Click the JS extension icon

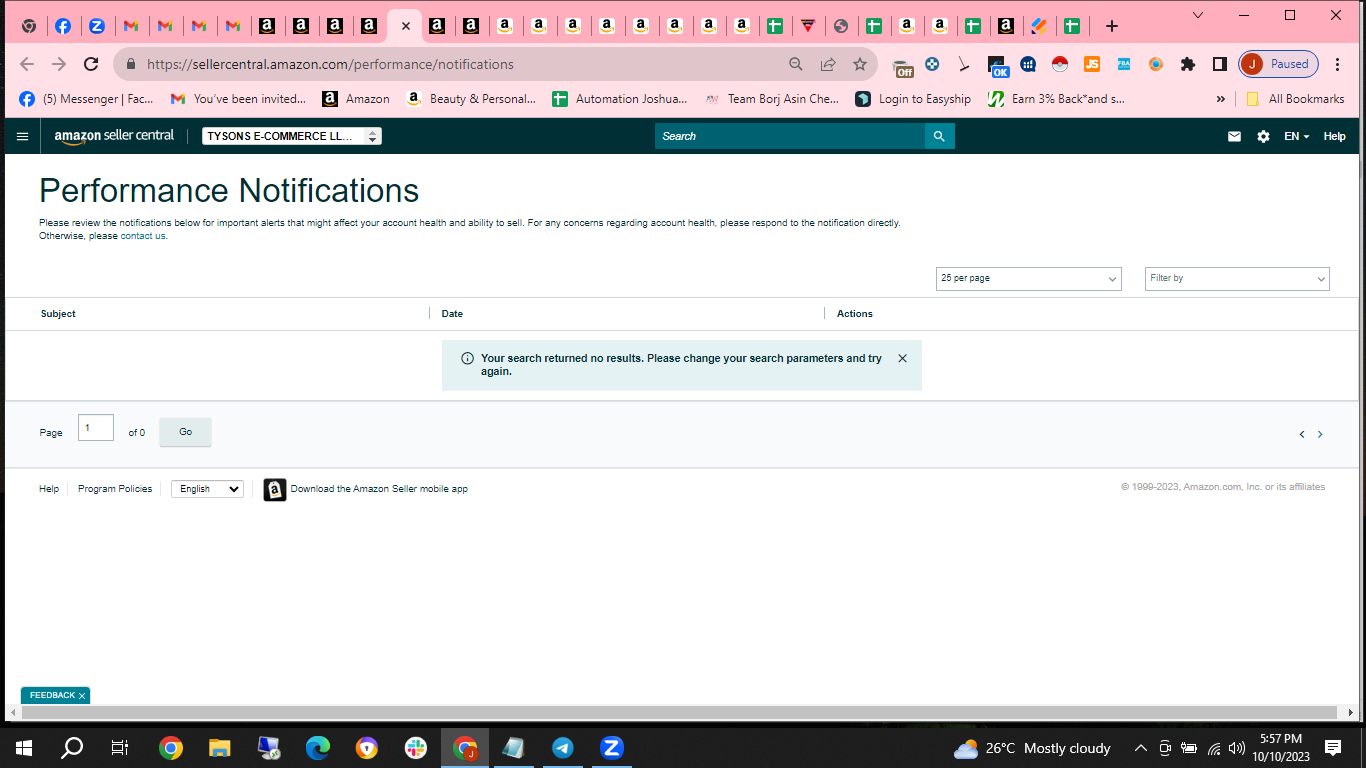click(1092, 64)
